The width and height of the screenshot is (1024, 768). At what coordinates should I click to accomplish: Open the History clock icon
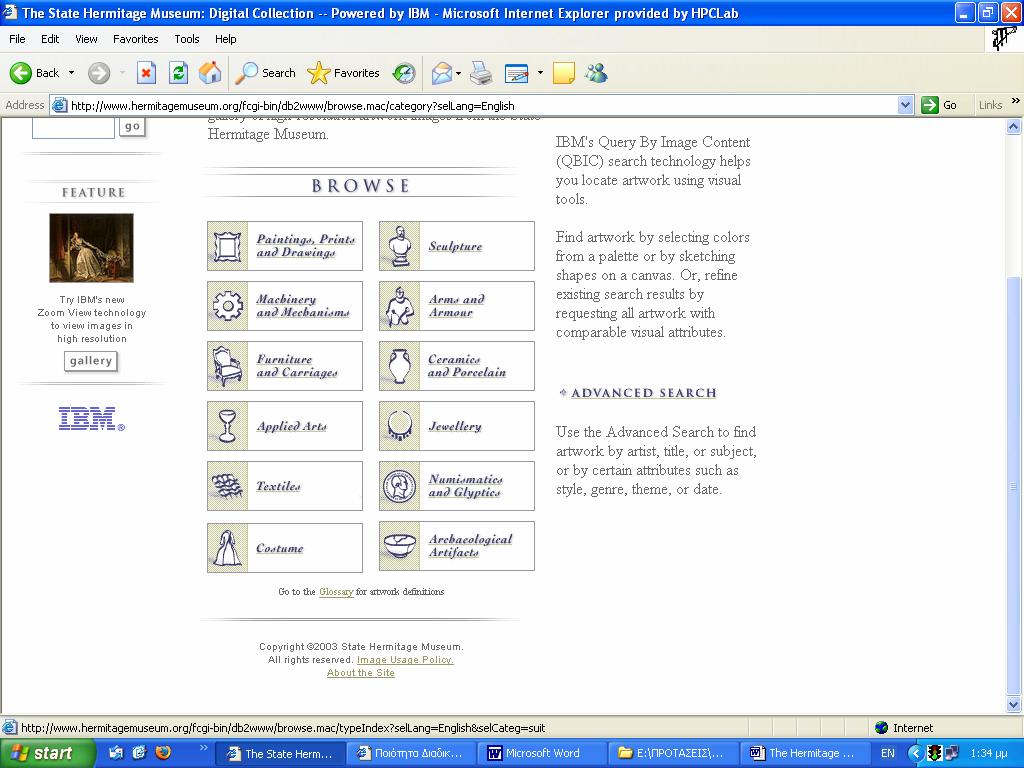(404, 72)
